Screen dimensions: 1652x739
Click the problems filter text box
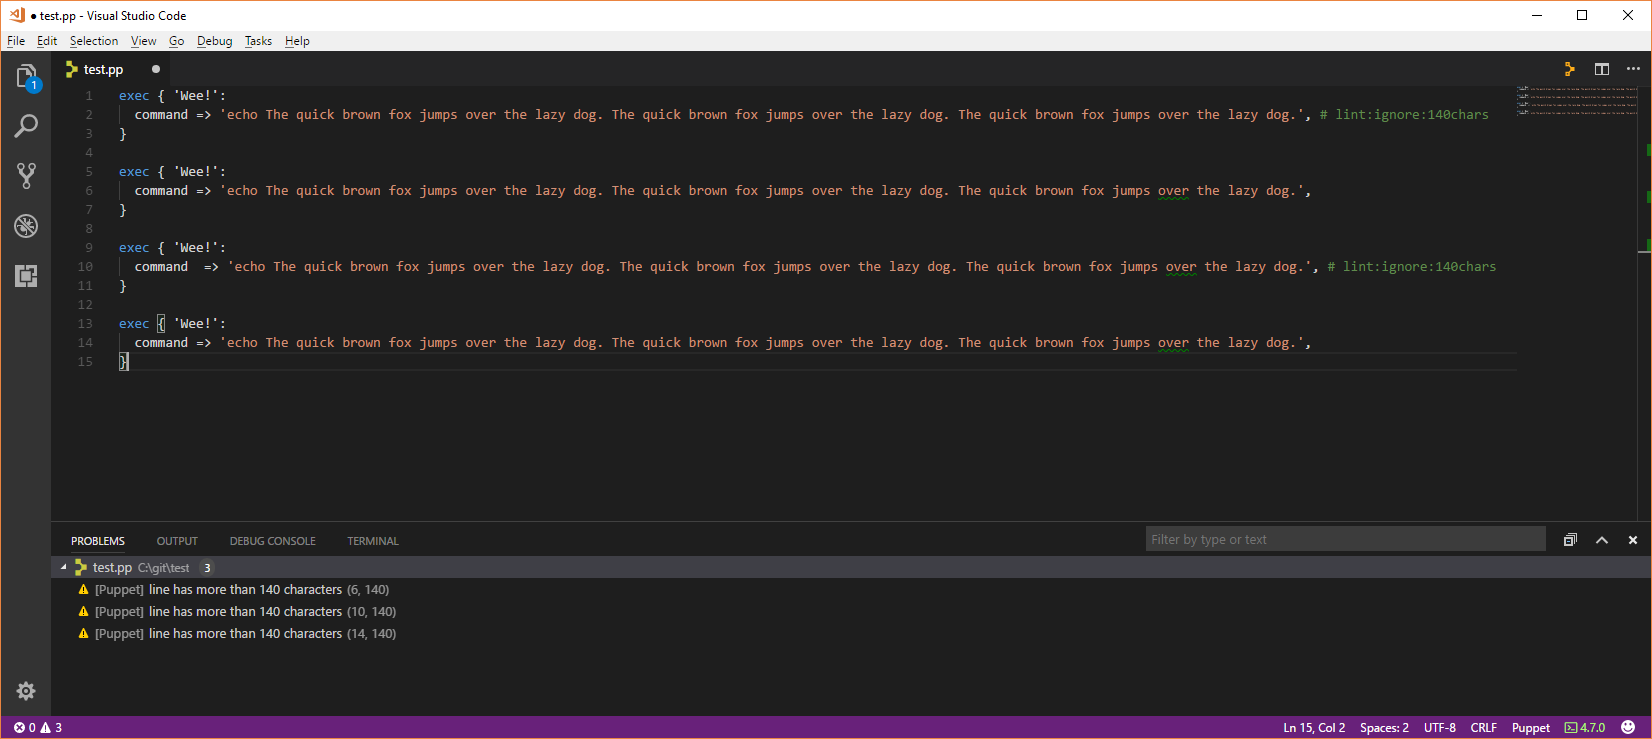tap(1345, 540)
